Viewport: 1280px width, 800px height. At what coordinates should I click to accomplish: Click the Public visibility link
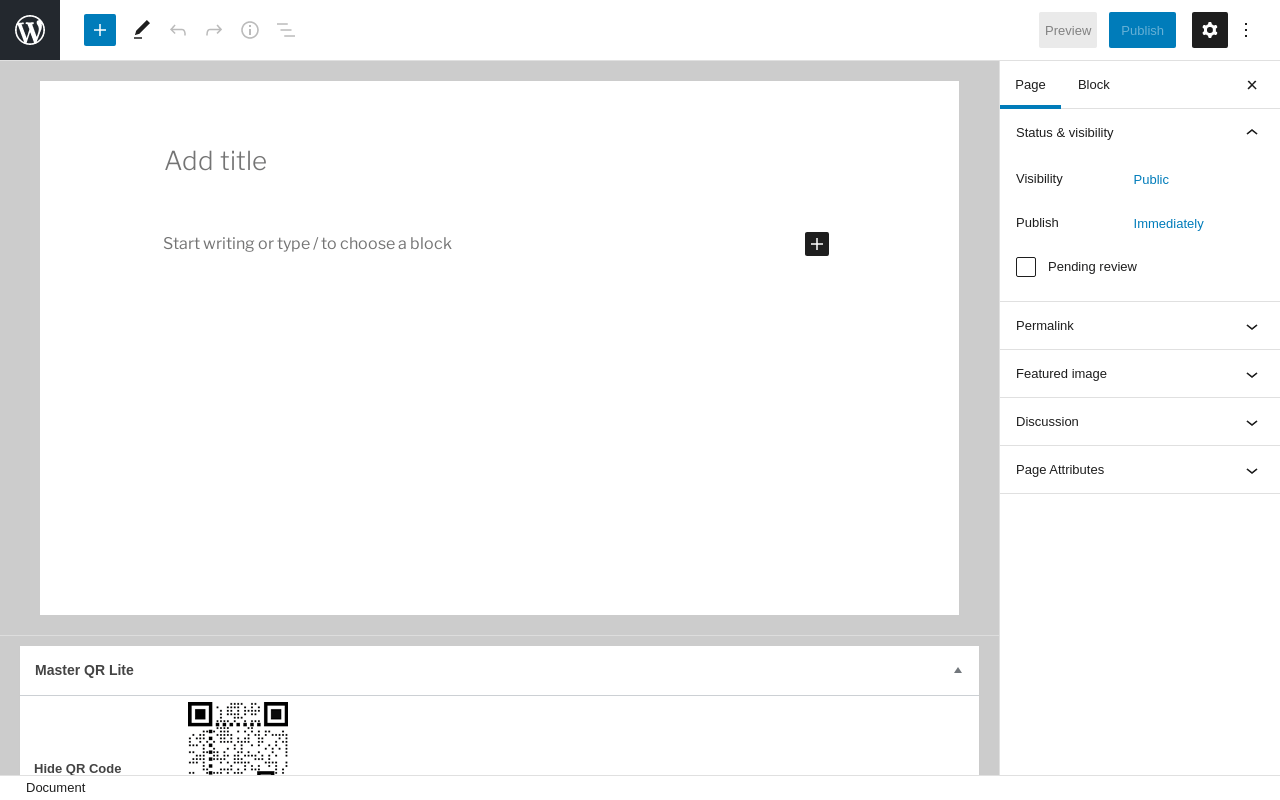pyautogui.click(x=1151, y=180)
